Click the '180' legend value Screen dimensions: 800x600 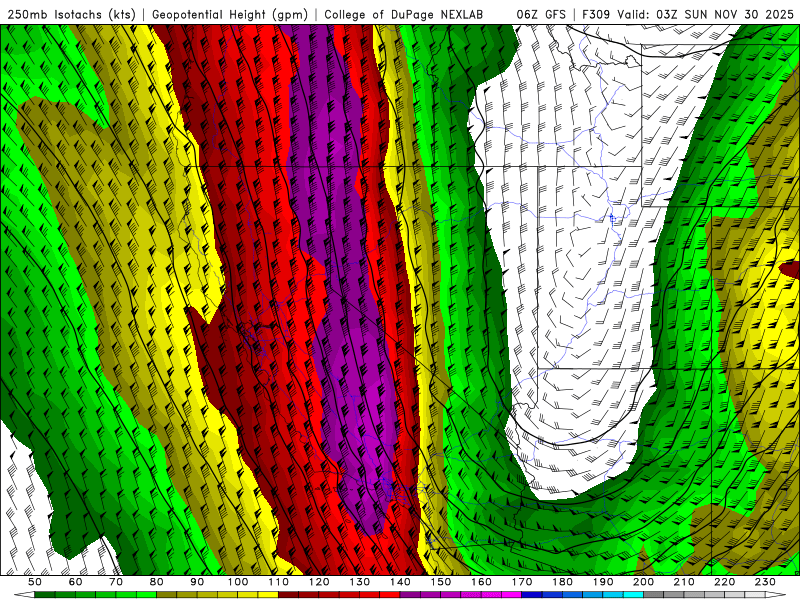tap(562, 582)
